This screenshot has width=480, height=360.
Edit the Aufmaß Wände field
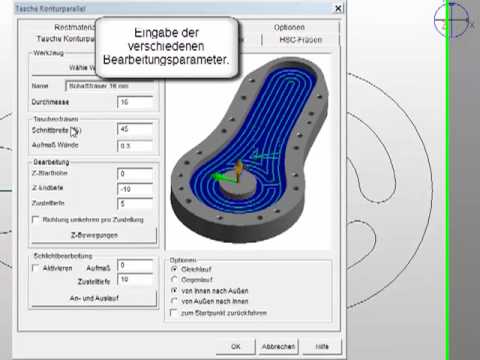click(x=135, y=146)
